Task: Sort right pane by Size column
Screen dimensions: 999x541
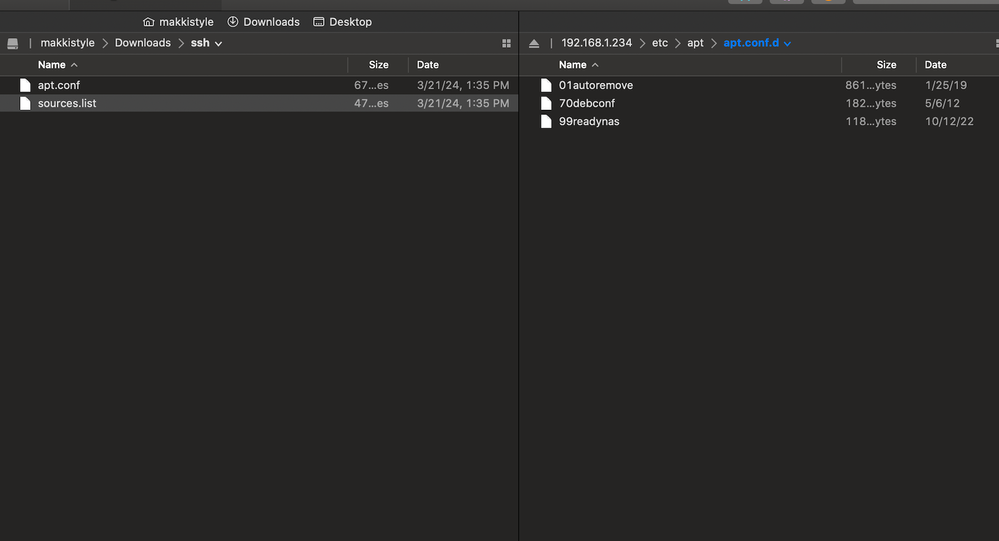Action: pos(886,65)
